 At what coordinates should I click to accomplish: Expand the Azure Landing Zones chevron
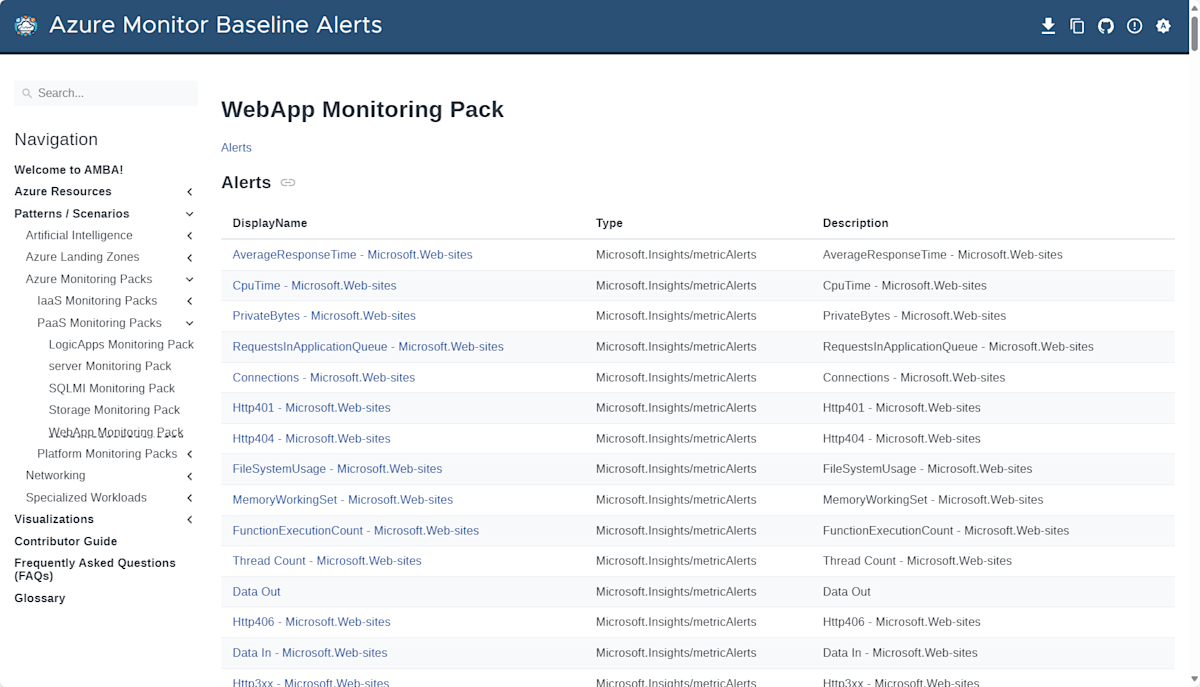(x=190, y=258)
